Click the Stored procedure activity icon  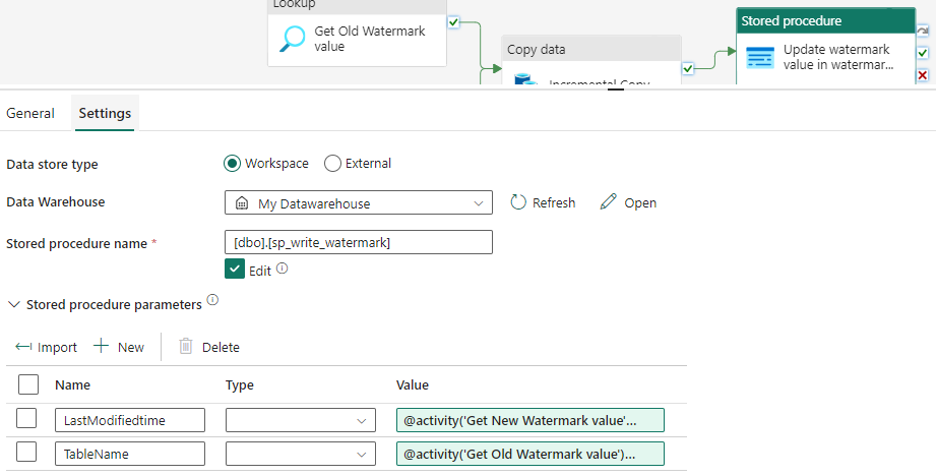tap(760, 57)
